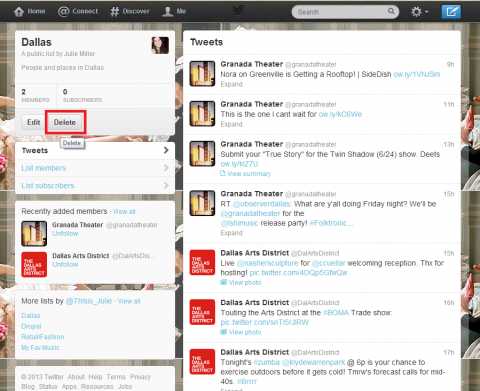This screenshot has height=391, width=480.
Task: Open the ow.ly/1VNJSm link
Action: pyautogui.click(x=417, y=74)
